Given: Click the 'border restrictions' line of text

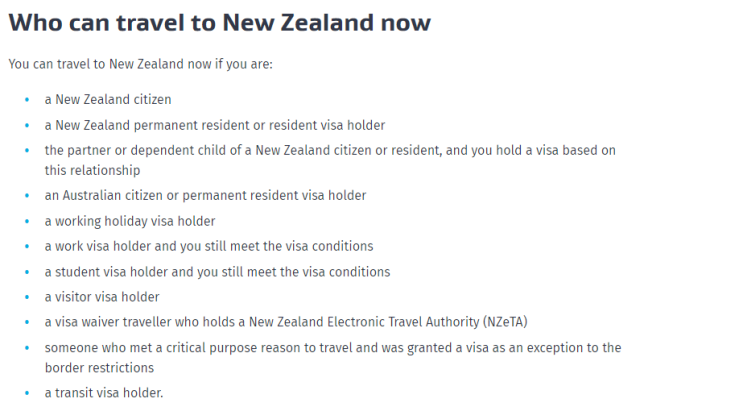Looking at the screenshot, I should click(98, 368).
